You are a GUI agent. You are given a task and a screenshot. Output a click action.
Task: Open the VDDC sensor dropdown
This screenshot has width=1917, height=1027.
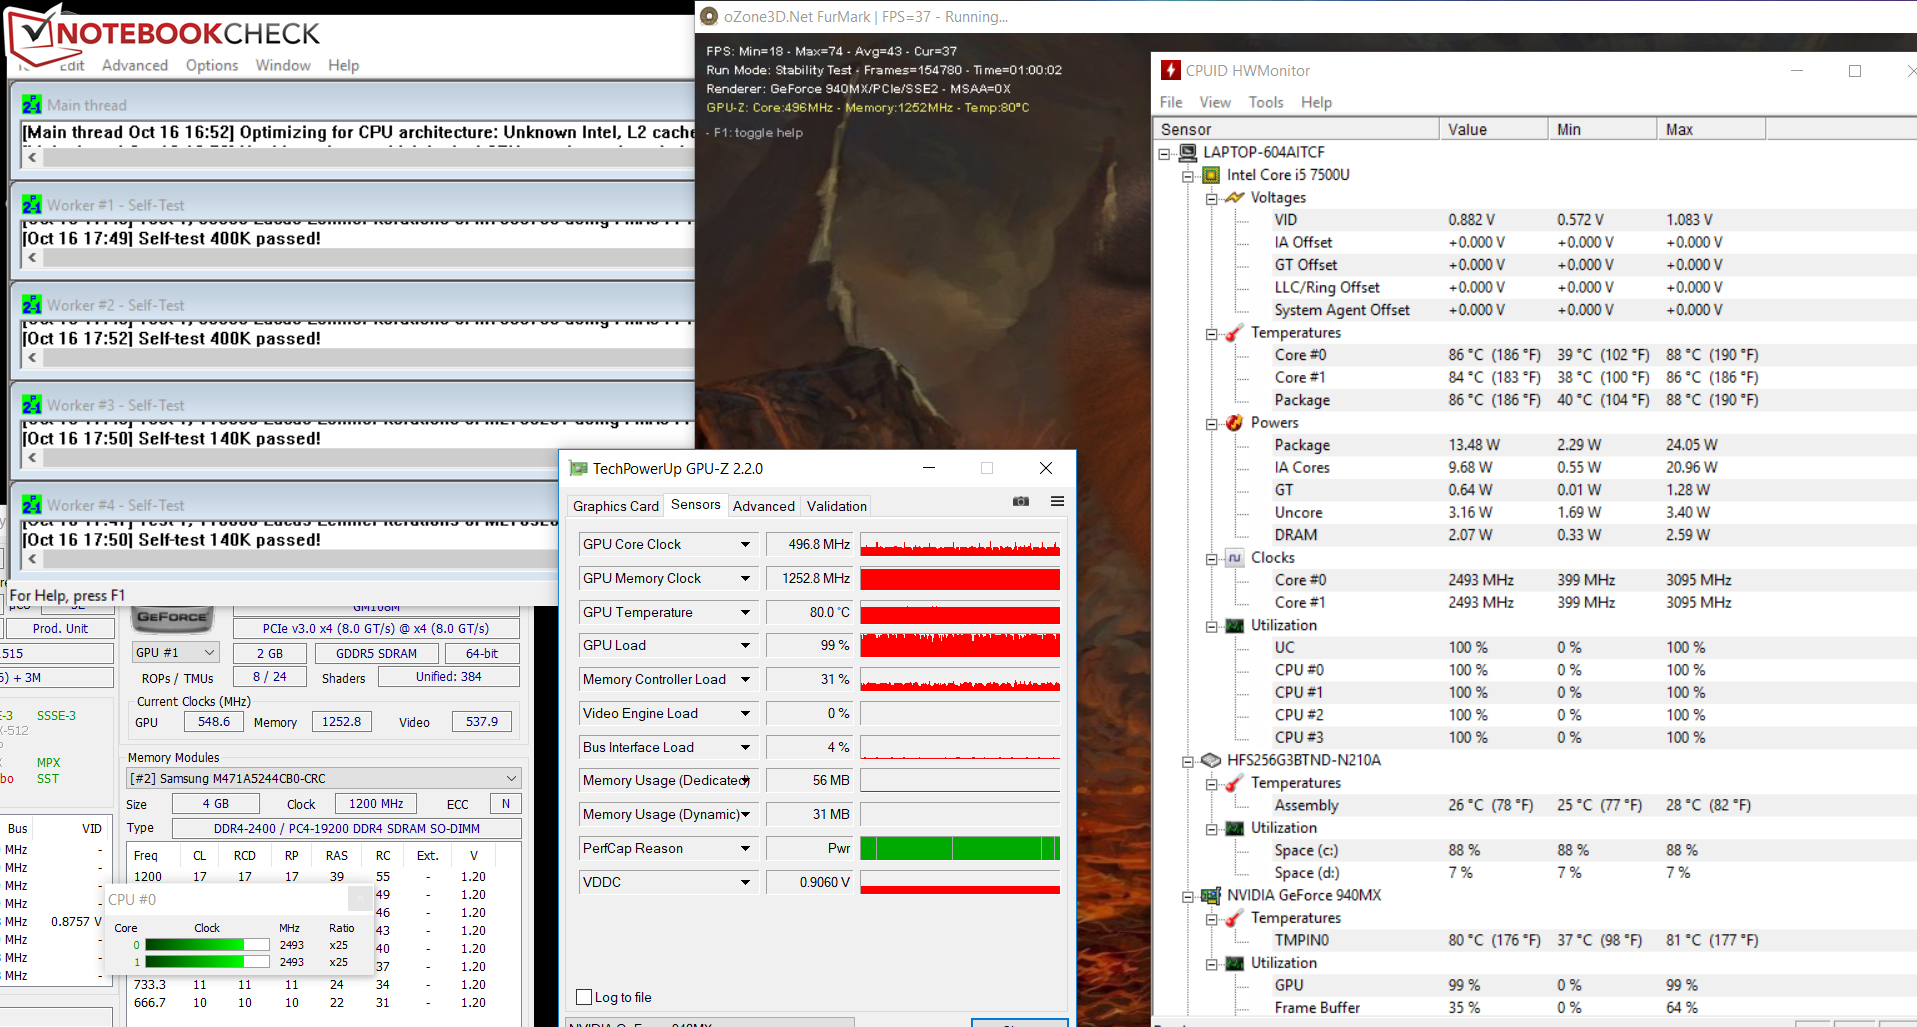point(745,882)
